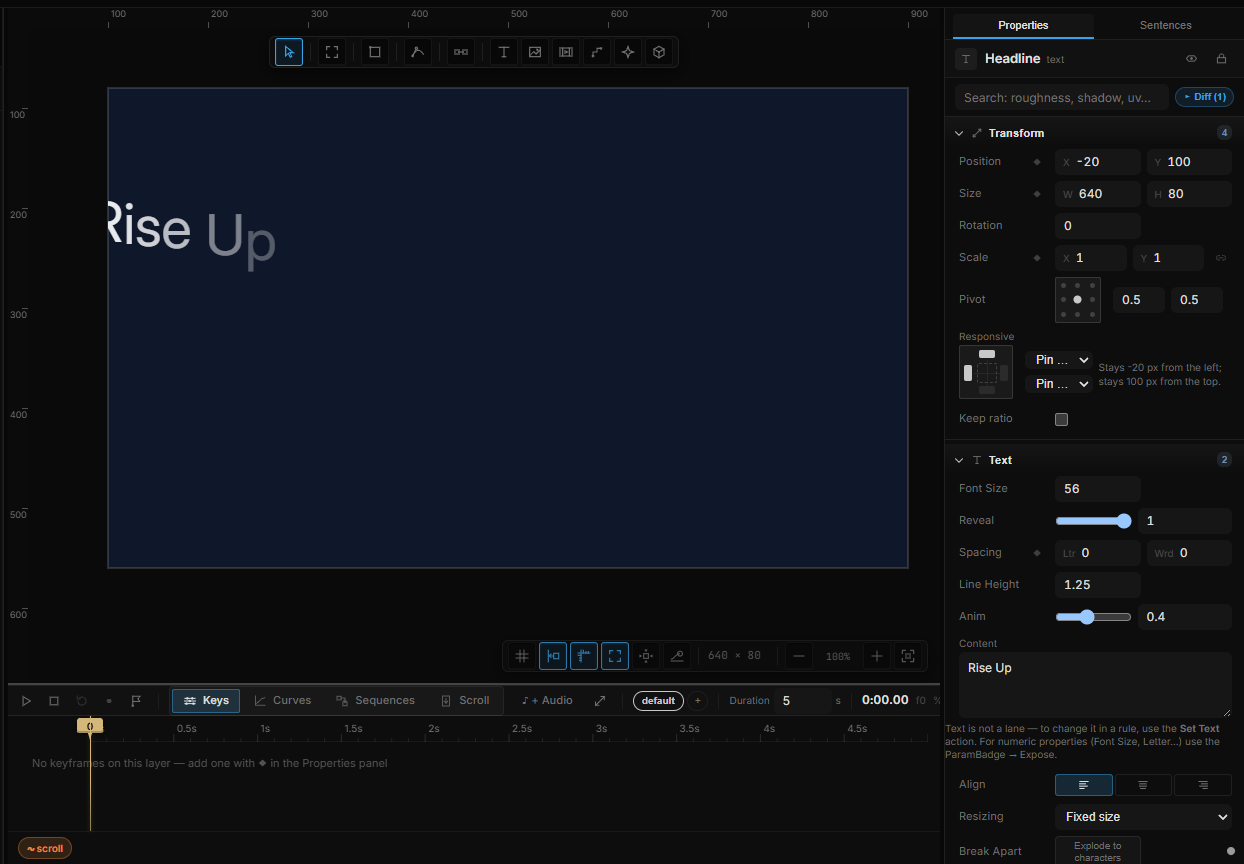
Task: Zoom out the canvas with minus
Action: coord(798,656)
